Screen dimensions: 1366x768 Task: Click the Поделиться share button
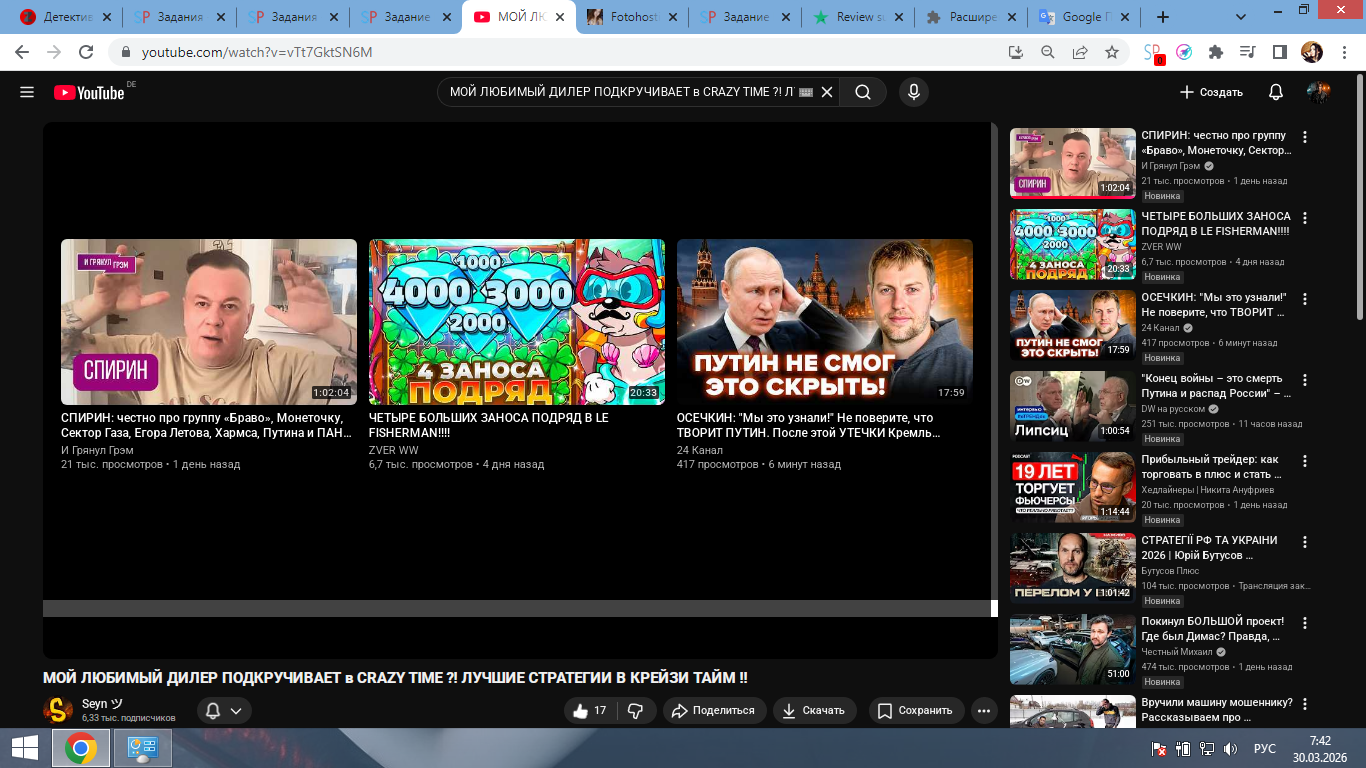[x=713, y=710]
